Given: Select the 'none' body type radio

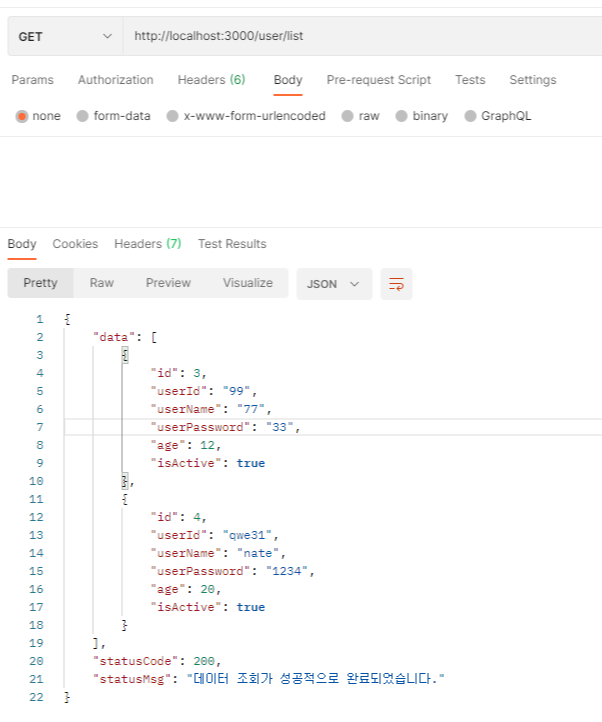Looking at the screenshot, I should click(x=22, y=116).
